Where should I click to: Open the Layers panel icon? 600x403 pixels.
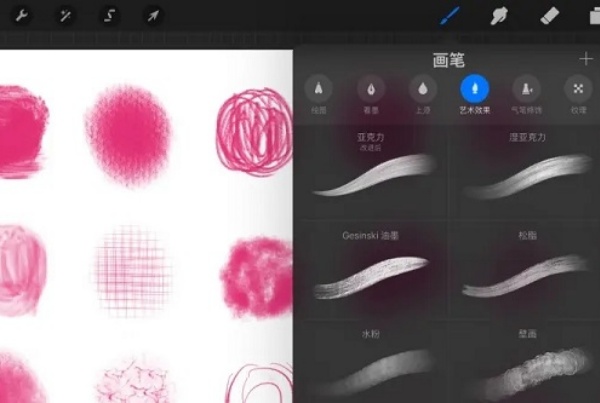(x=595, y=16)
